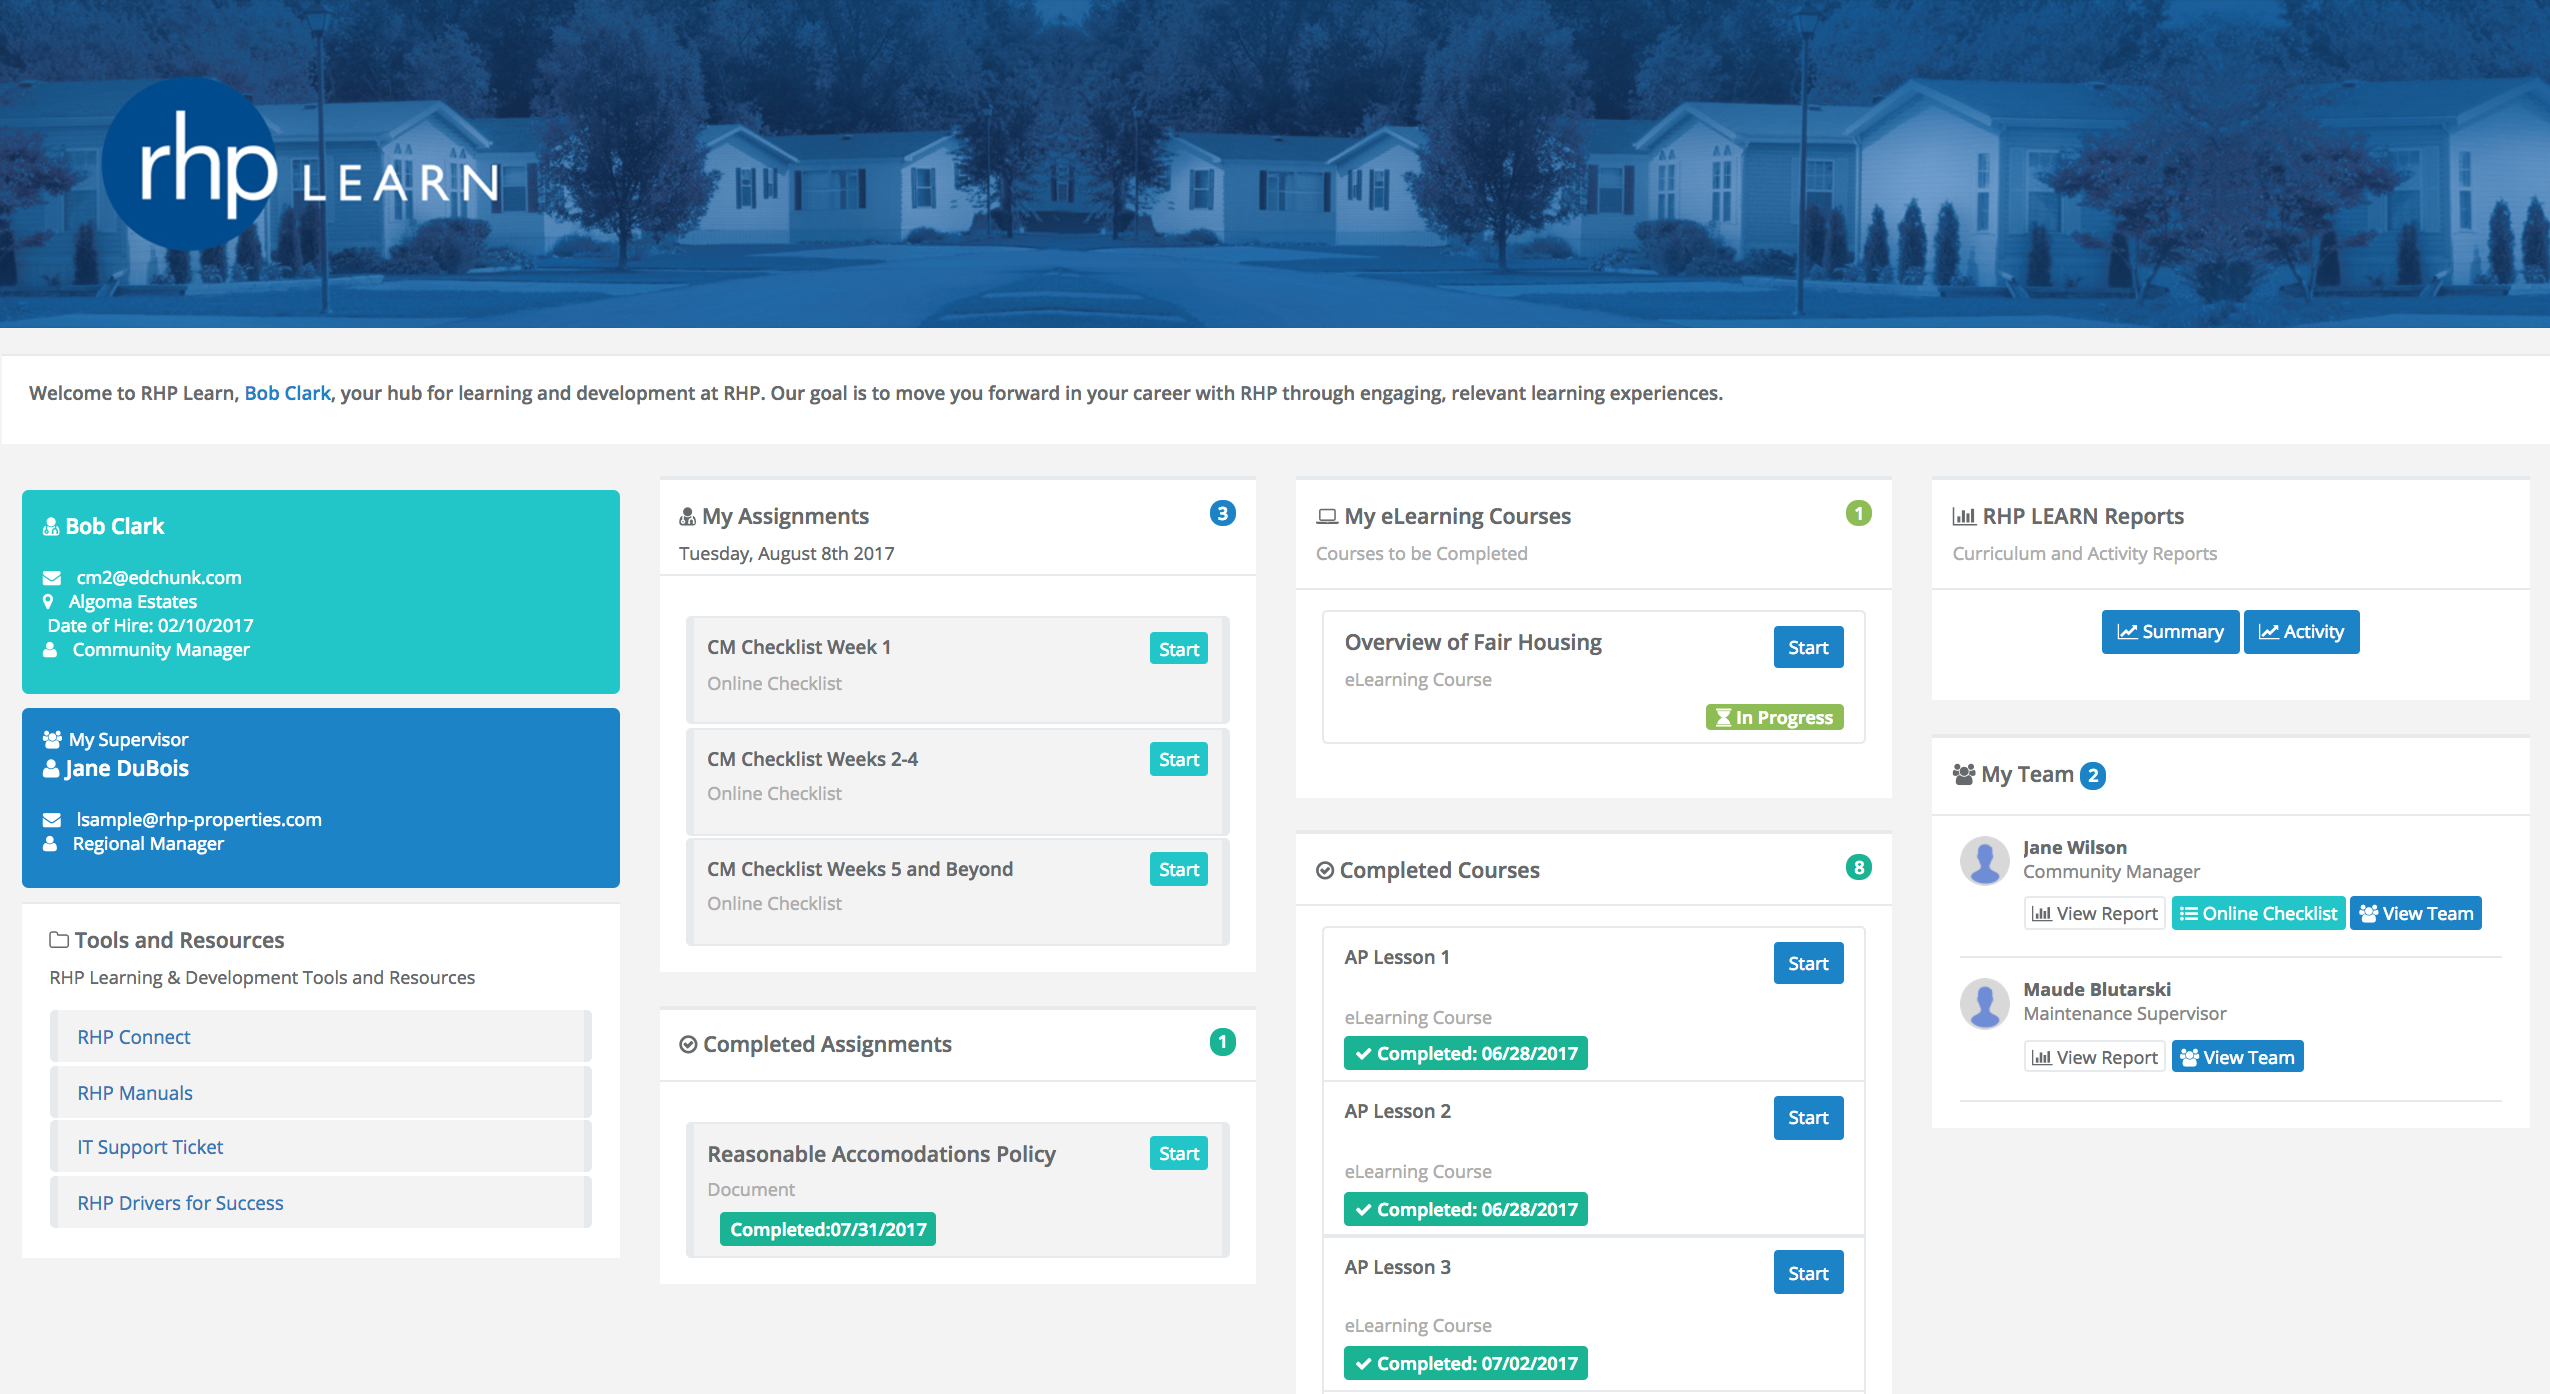Start AP Lesson 3 course
The height and width of the screenshot is (1394, 2550).
(x=1808, y=1273)
